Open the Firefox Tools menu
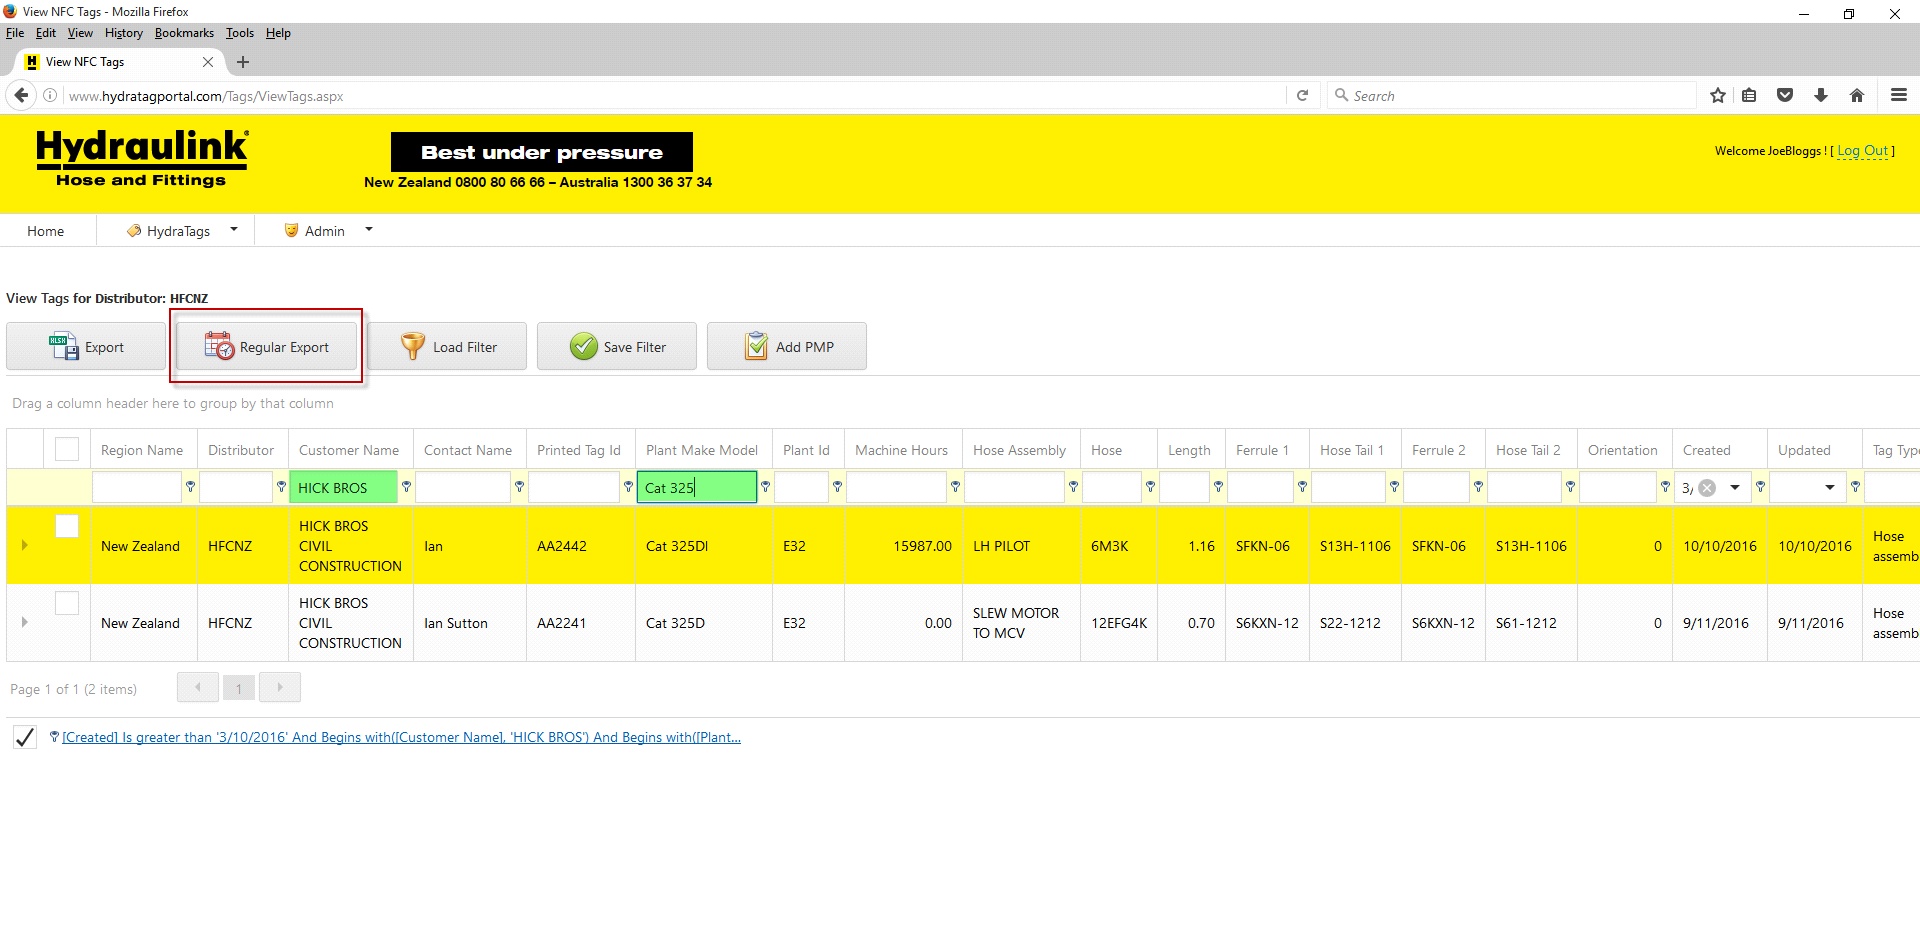 tap(240, 33)
